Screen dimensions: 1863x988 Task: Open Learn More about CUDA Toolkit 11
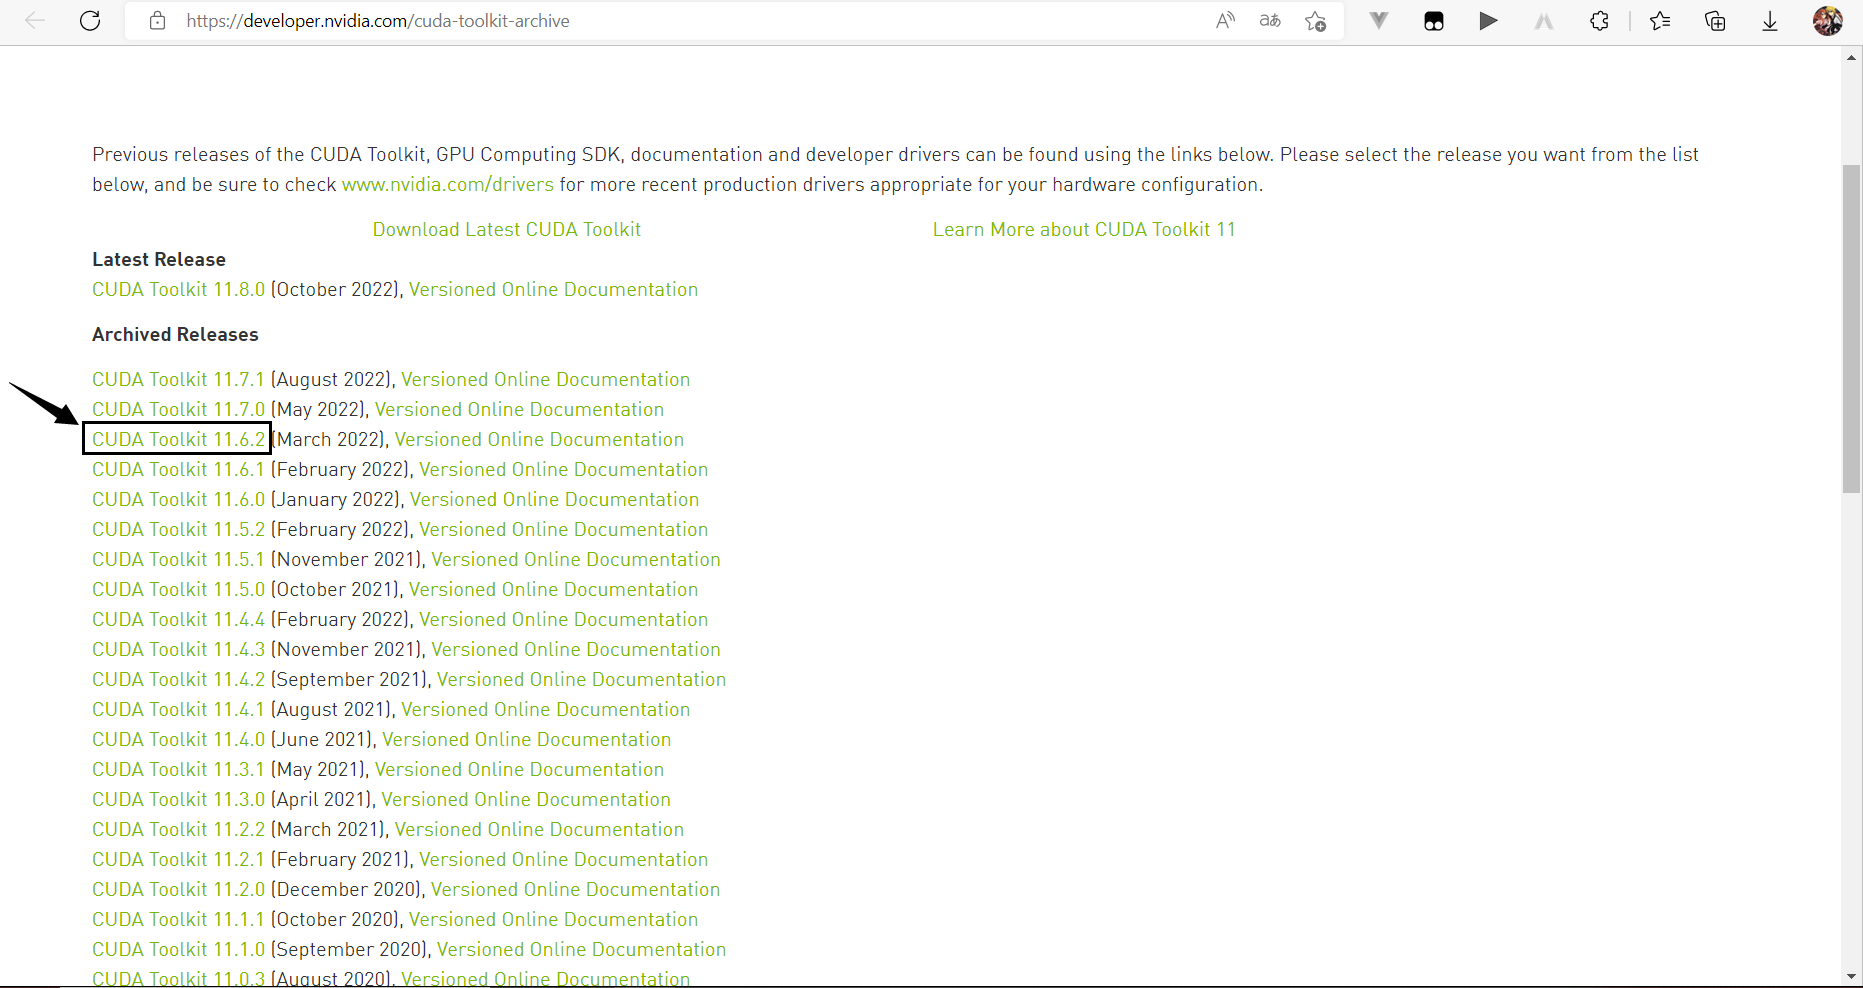pyautogui.click(x=1083, y=229)
